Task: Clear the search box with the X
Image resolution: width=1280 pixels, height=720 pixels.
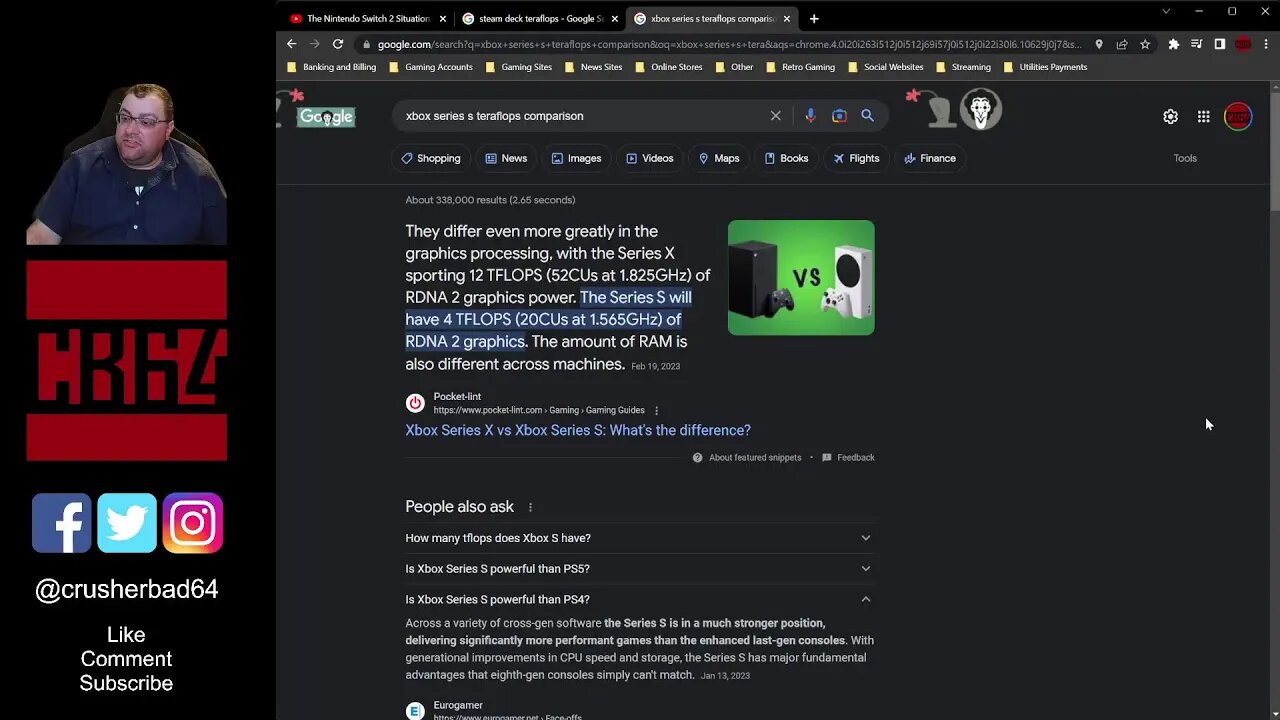Action: pos(775,116)
